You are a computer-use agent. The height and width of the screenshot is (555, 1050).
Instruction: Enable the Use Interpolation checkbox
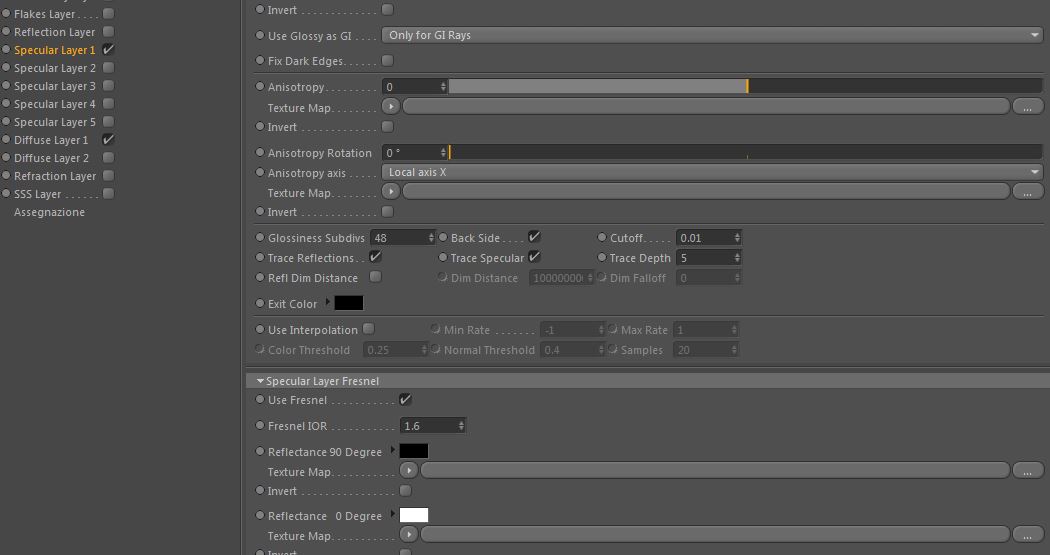tap(368, 329)
